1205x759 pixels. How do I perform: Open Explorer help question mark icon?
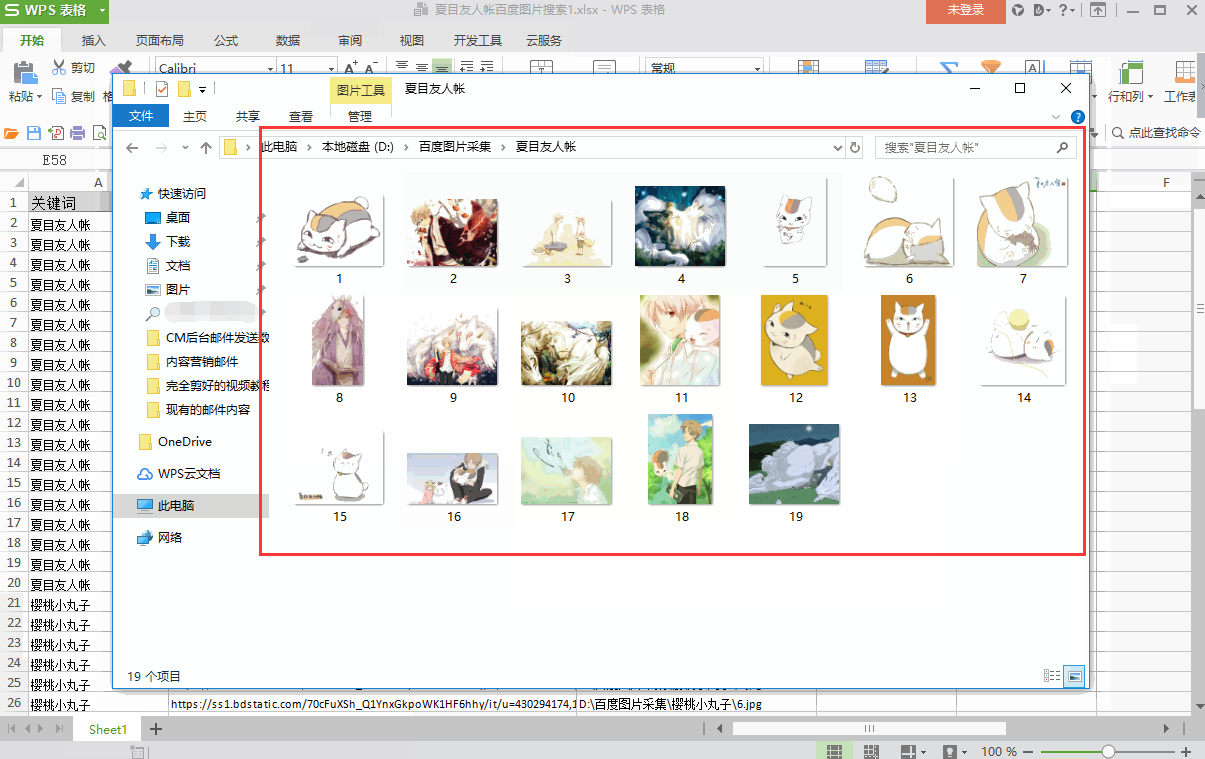click(1078, 117)
